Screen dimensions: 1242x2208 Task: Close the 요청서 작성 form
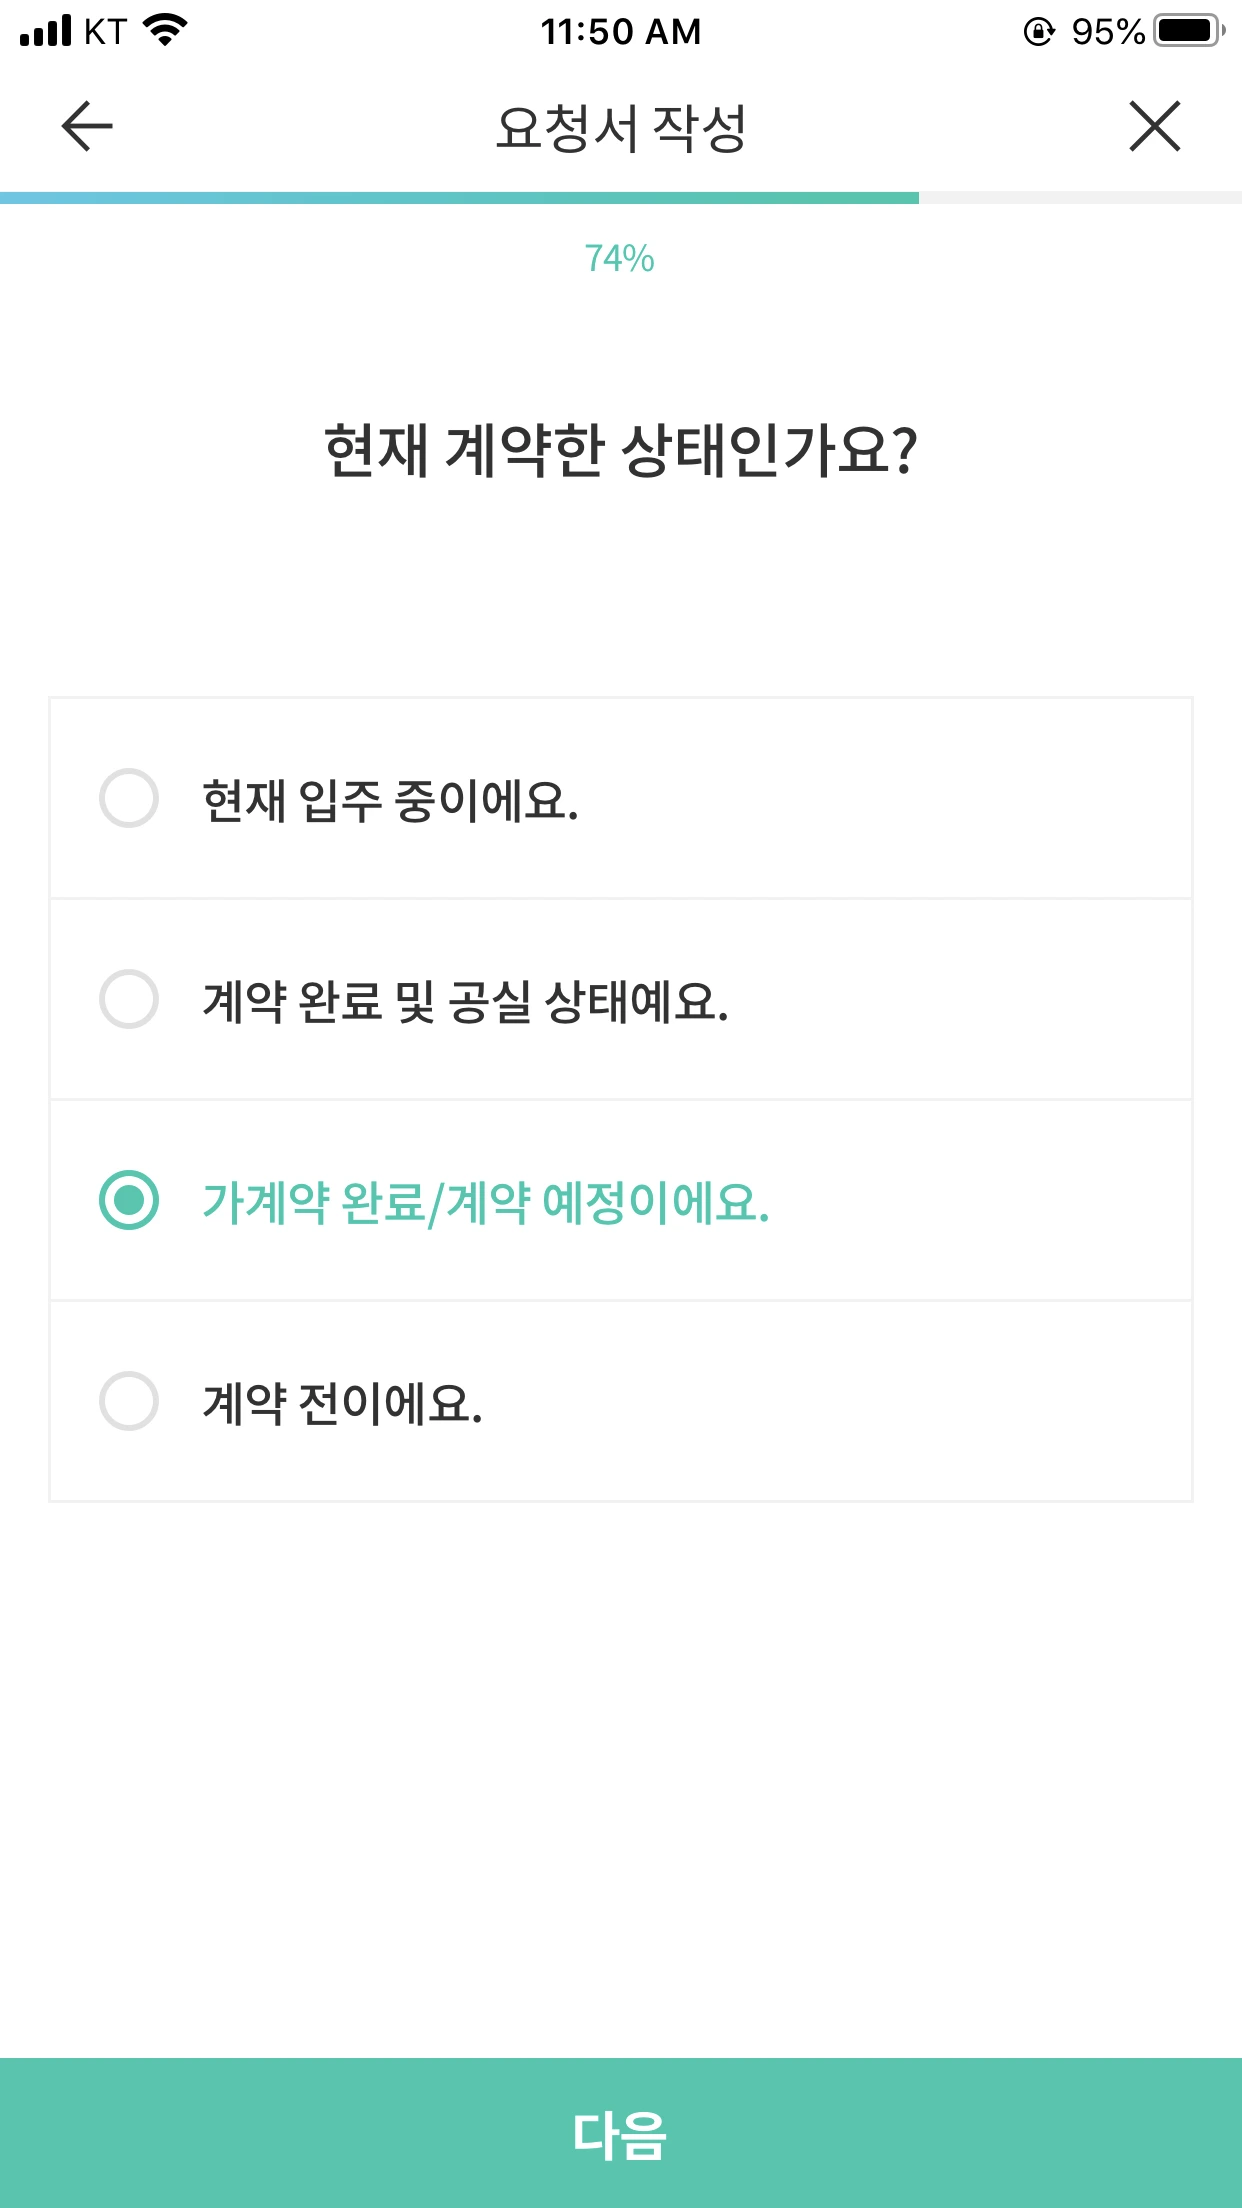[x=1155, y=127]
